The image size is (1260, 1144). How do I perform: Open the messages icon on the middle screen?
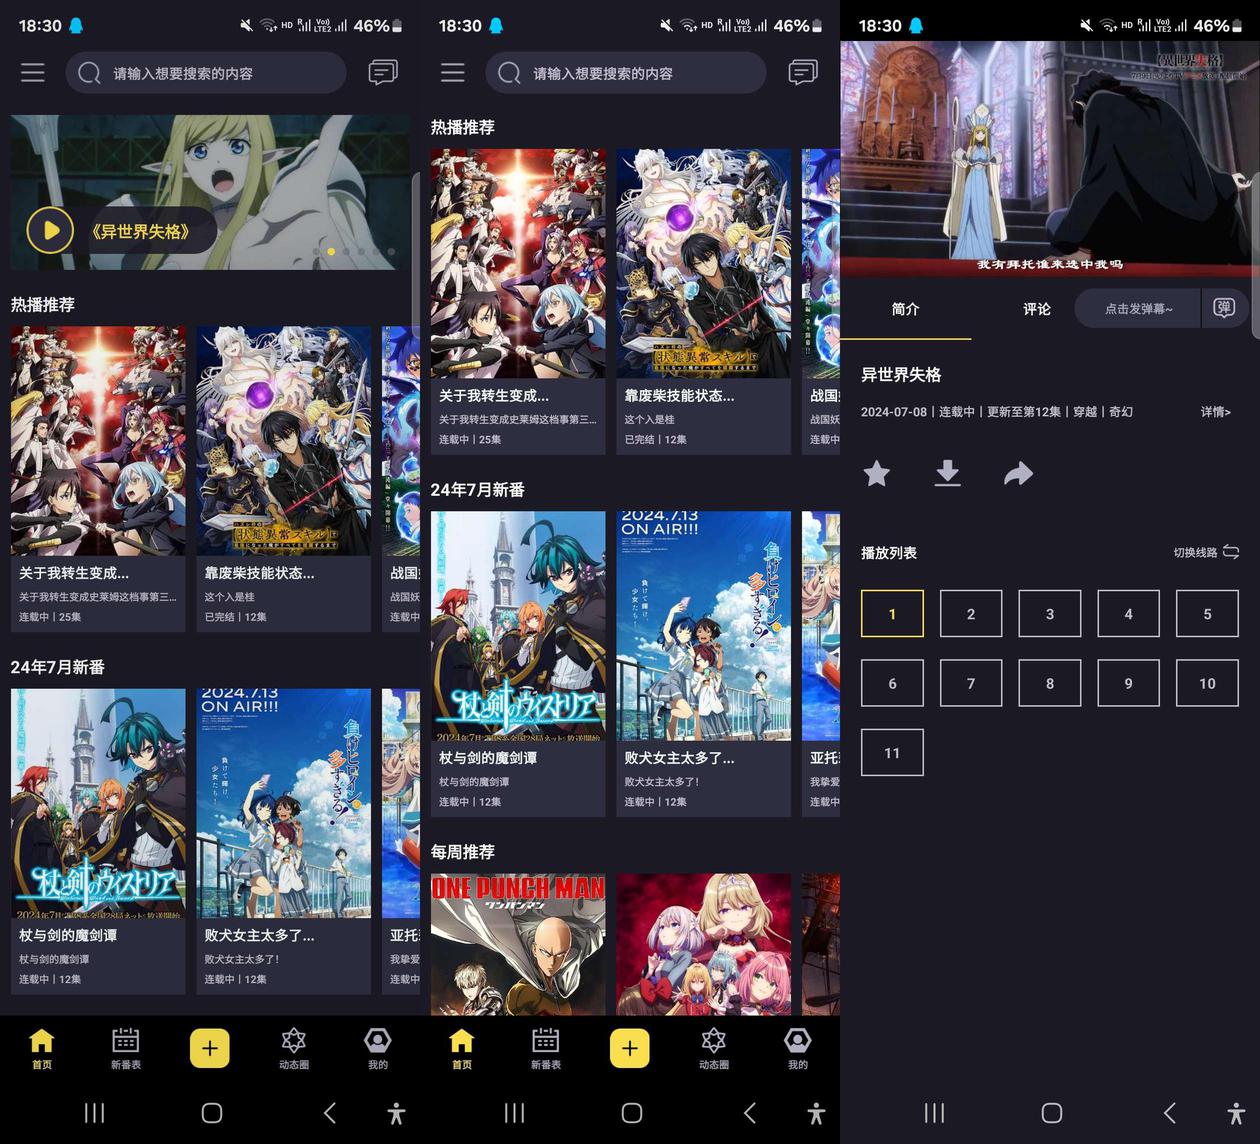pyautogui.click(x=802, y=73)
